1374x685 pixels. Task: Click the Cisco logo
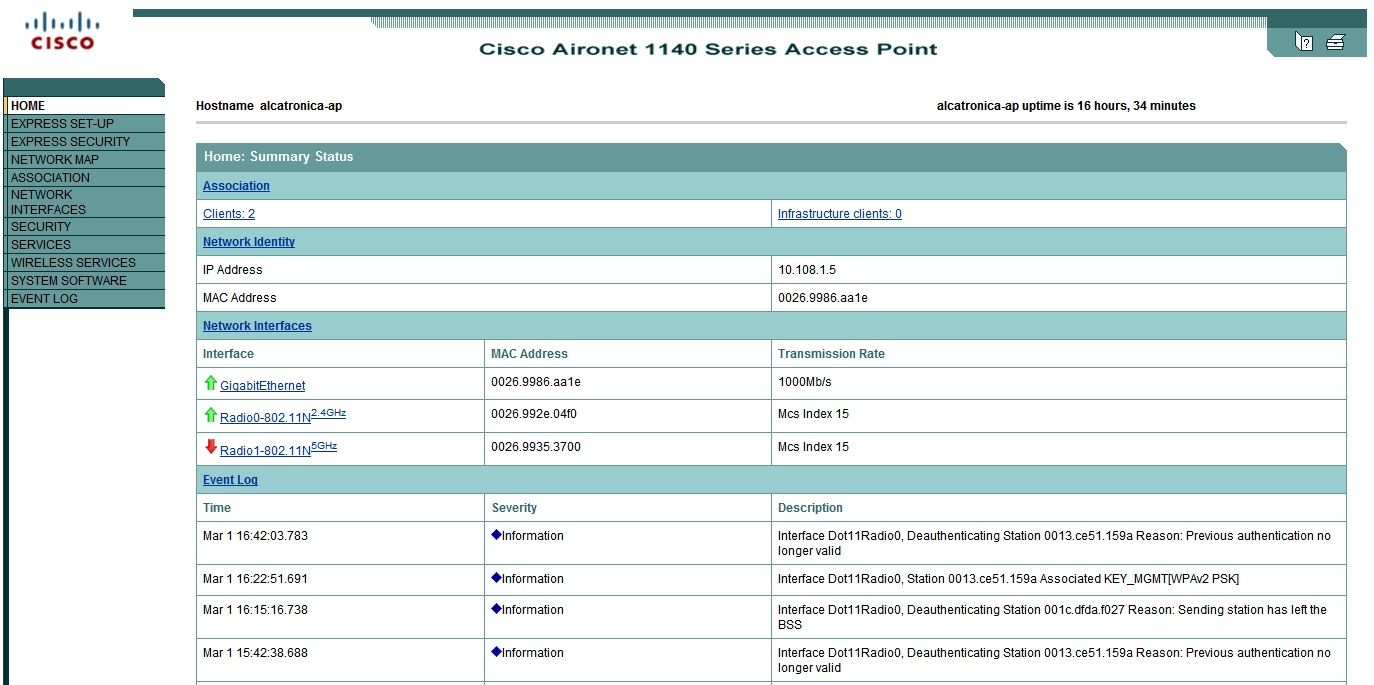pyautogui.click(x=62, y=31)
